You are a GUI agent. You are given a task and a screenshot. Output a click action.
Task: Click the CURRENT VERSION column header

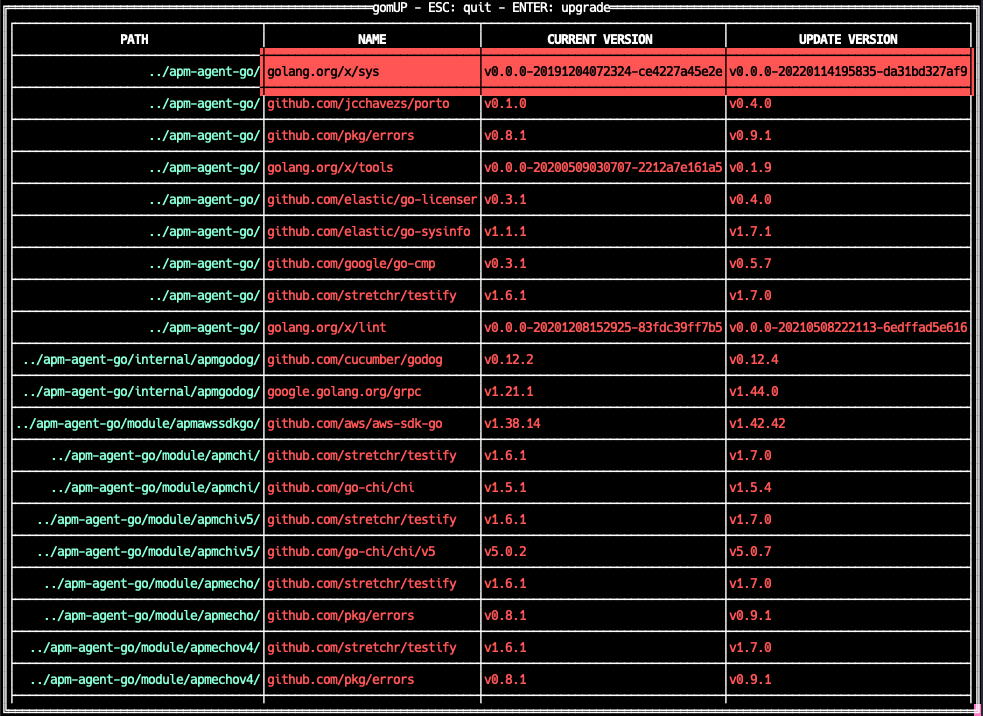coord(599,39)
